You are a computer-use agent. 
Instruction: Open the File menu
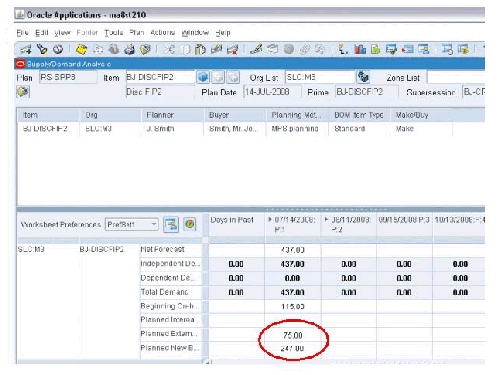point(22,33)
